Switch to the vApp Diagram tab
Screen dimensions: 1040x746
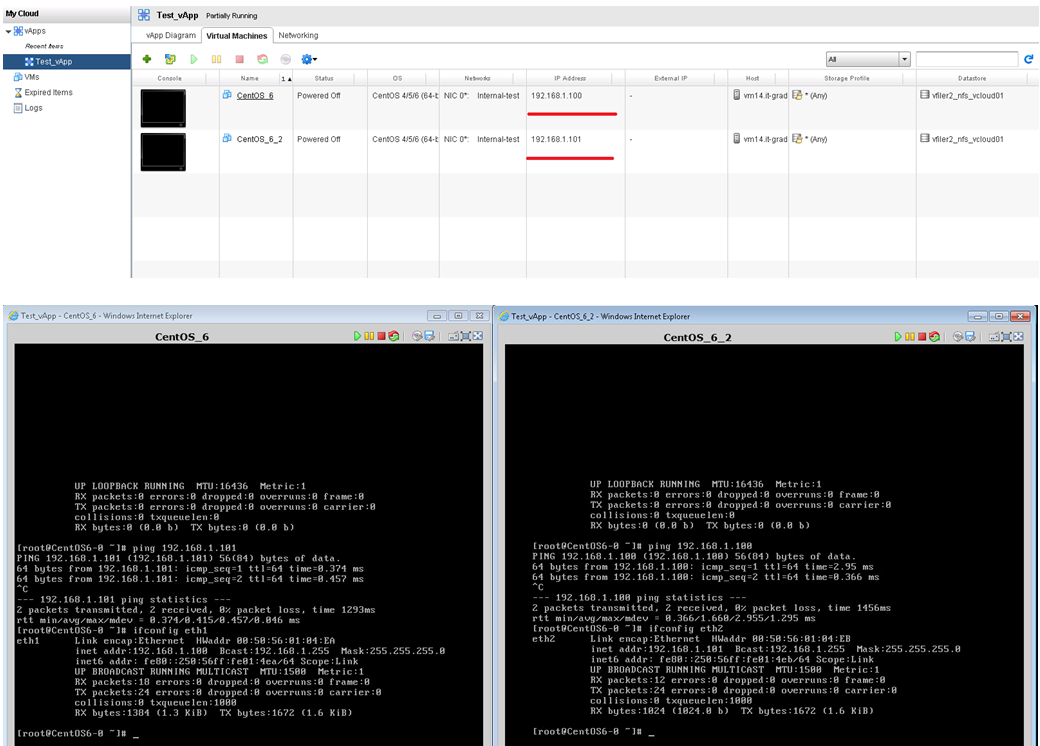(165, 35)
